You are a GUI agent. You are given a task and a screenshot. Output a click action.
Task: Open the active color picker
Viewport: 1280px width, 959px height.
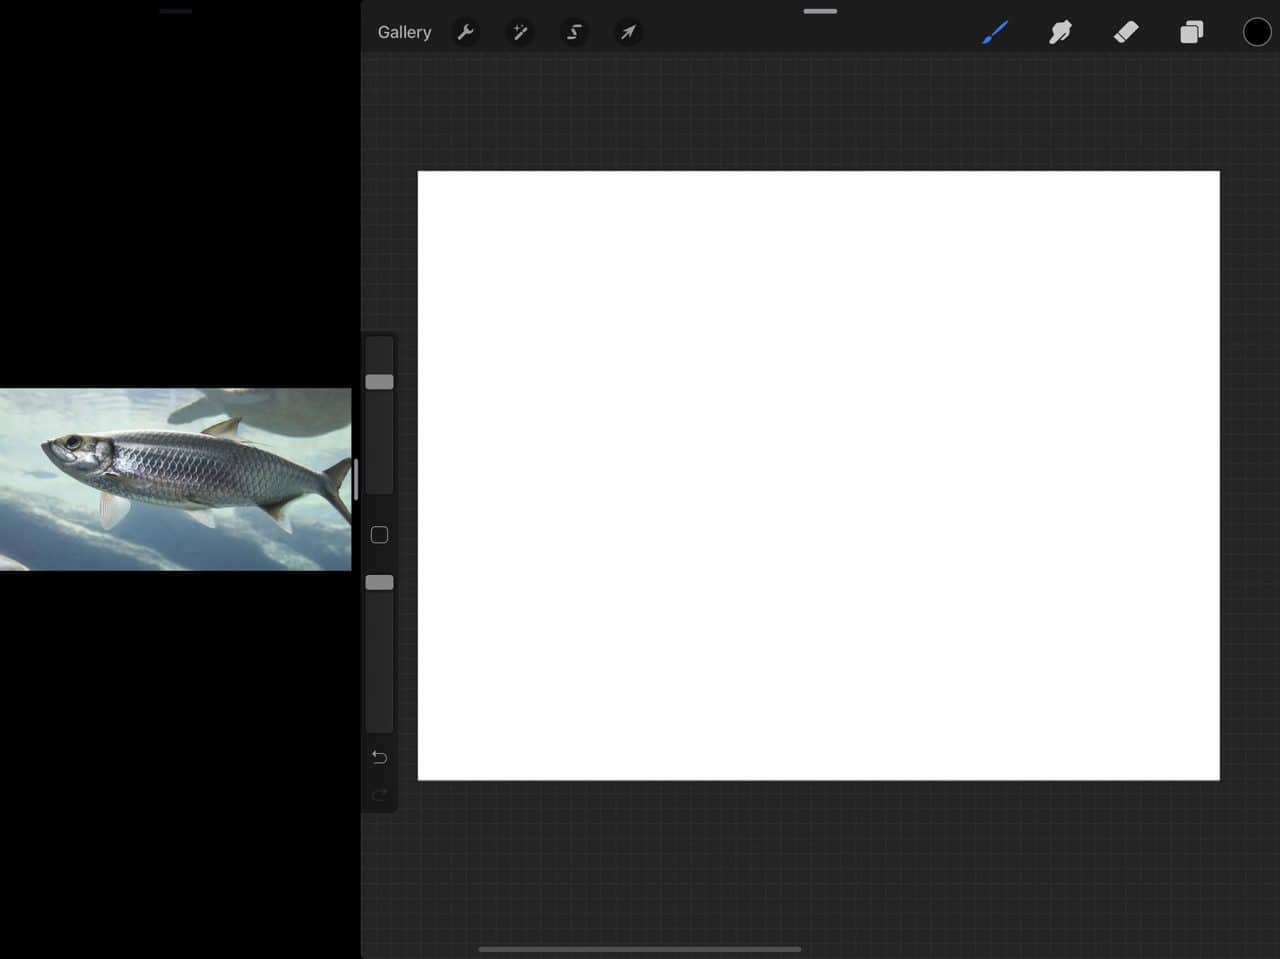tap(1256, 32)
